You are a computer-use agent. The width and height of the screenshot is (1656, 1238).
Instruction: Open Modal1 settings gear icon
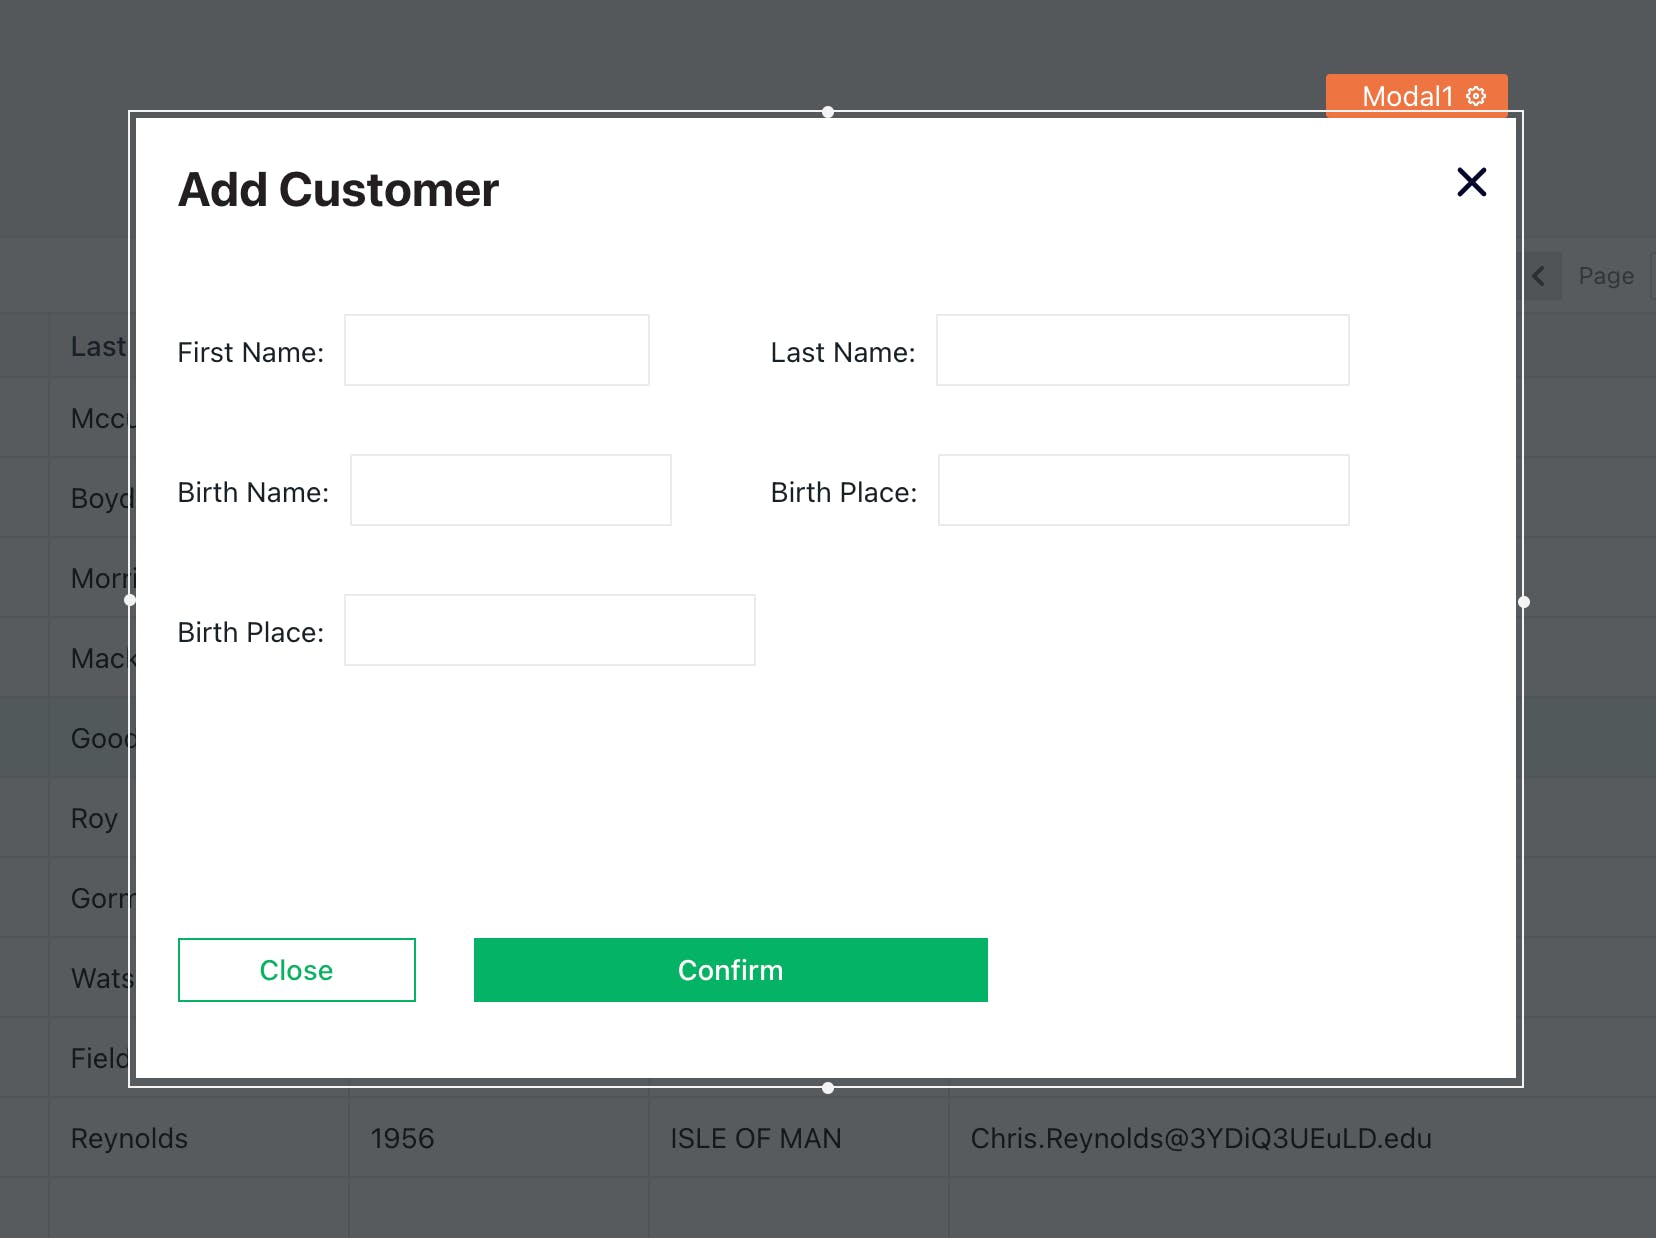(1476, 96)
